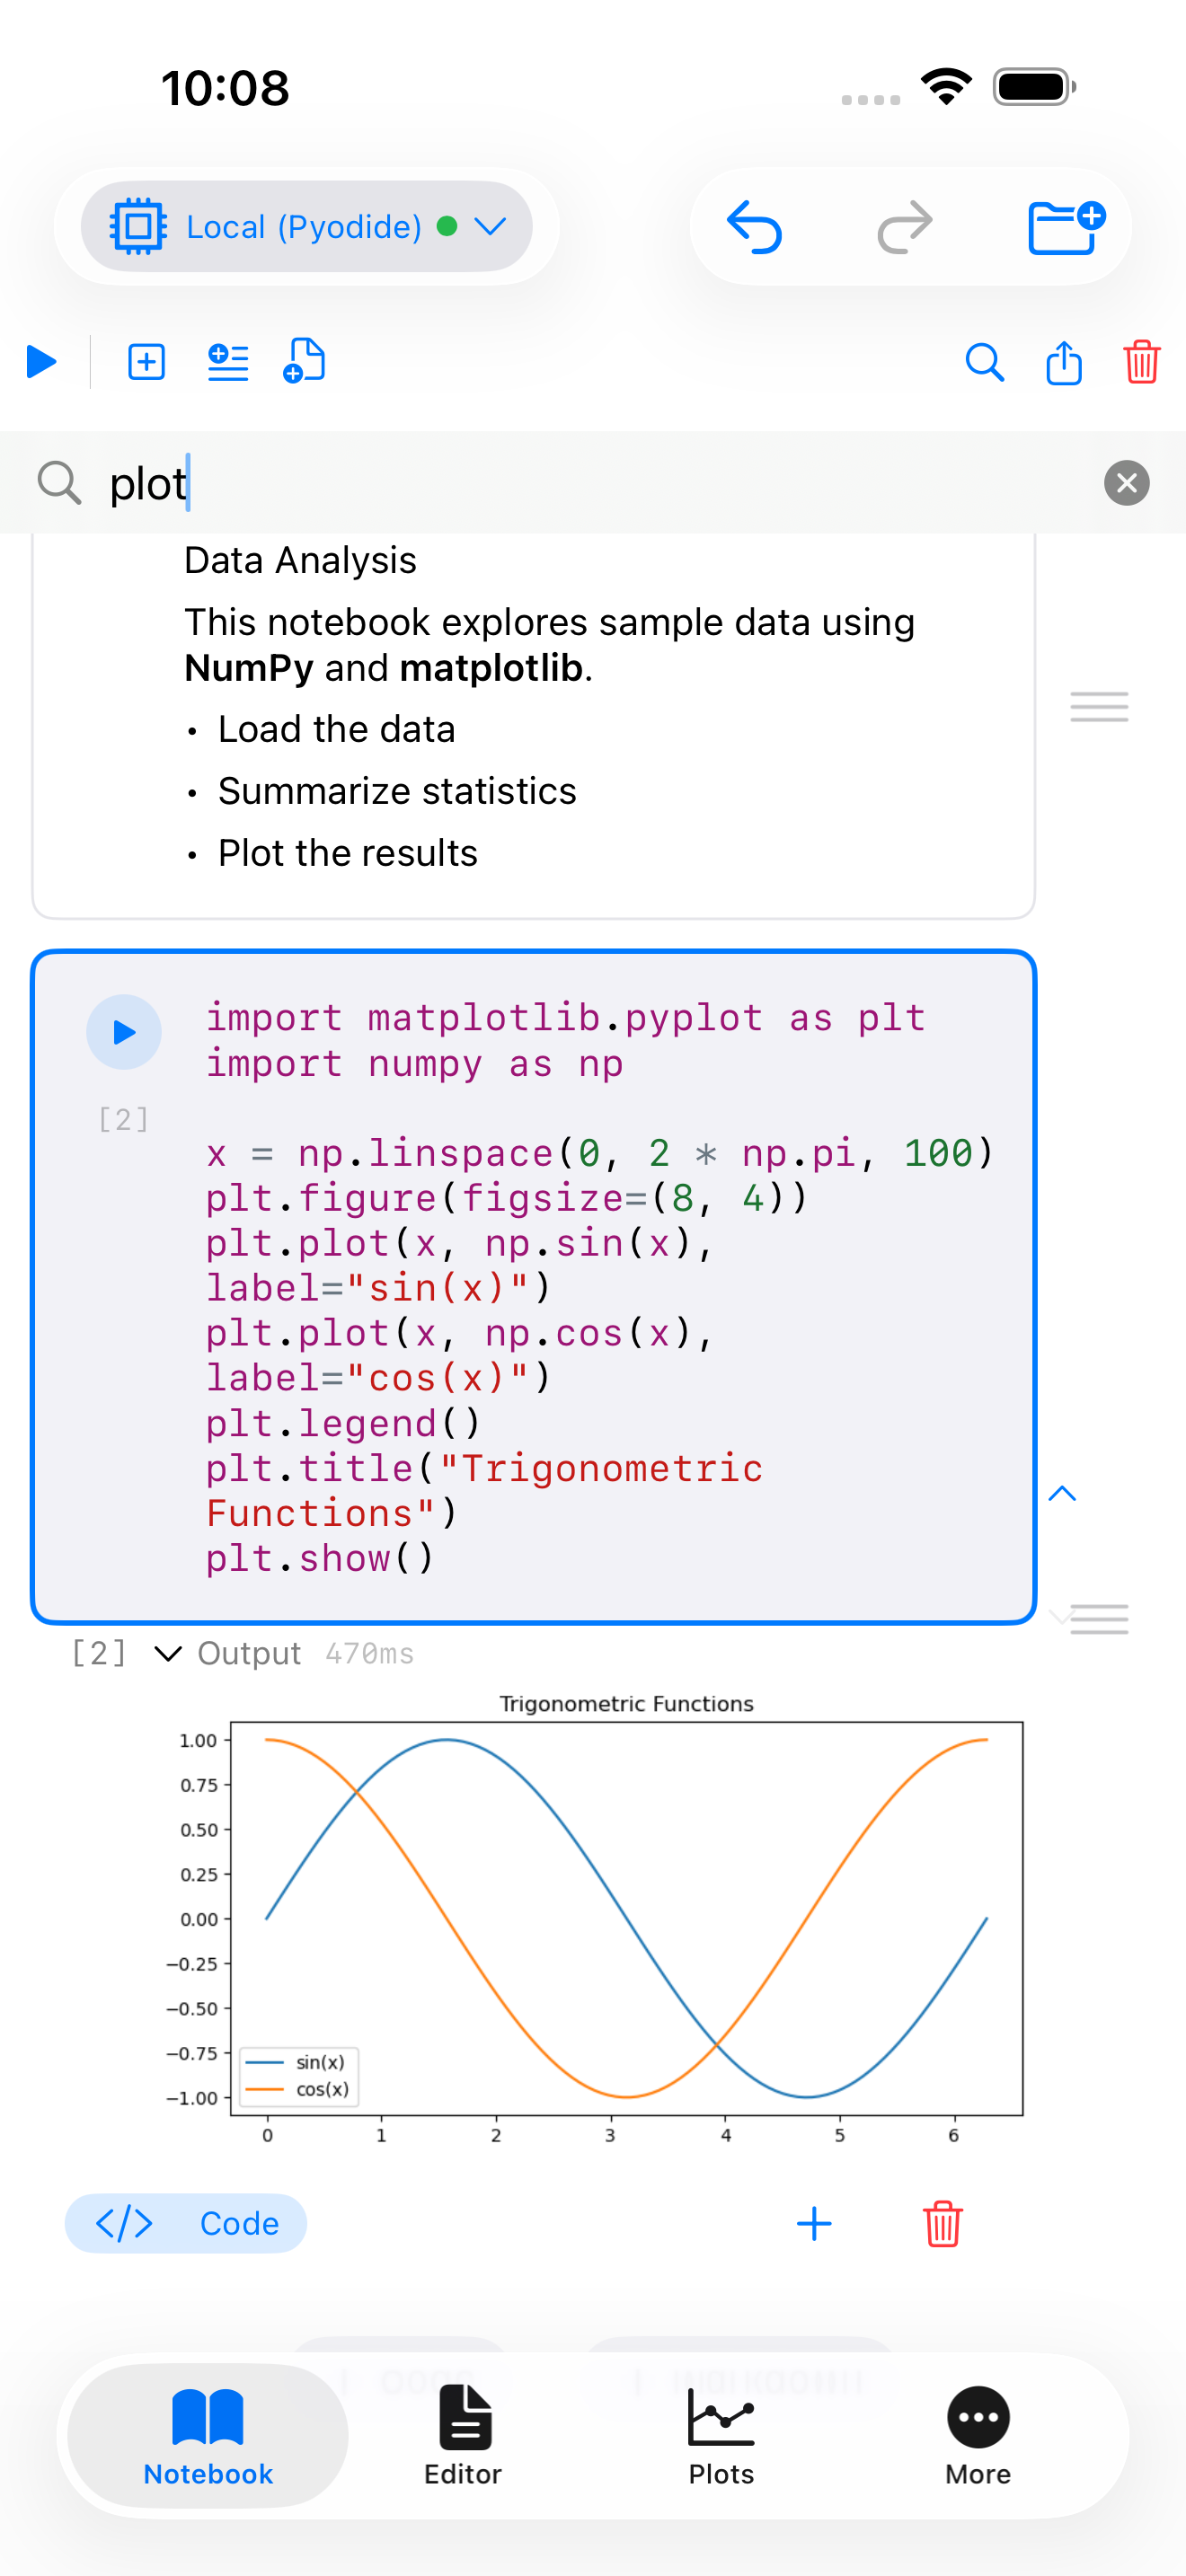Tap the 'plt.legend()' code line
Screen dimensions: 1186x2576
coord(343,1423)
